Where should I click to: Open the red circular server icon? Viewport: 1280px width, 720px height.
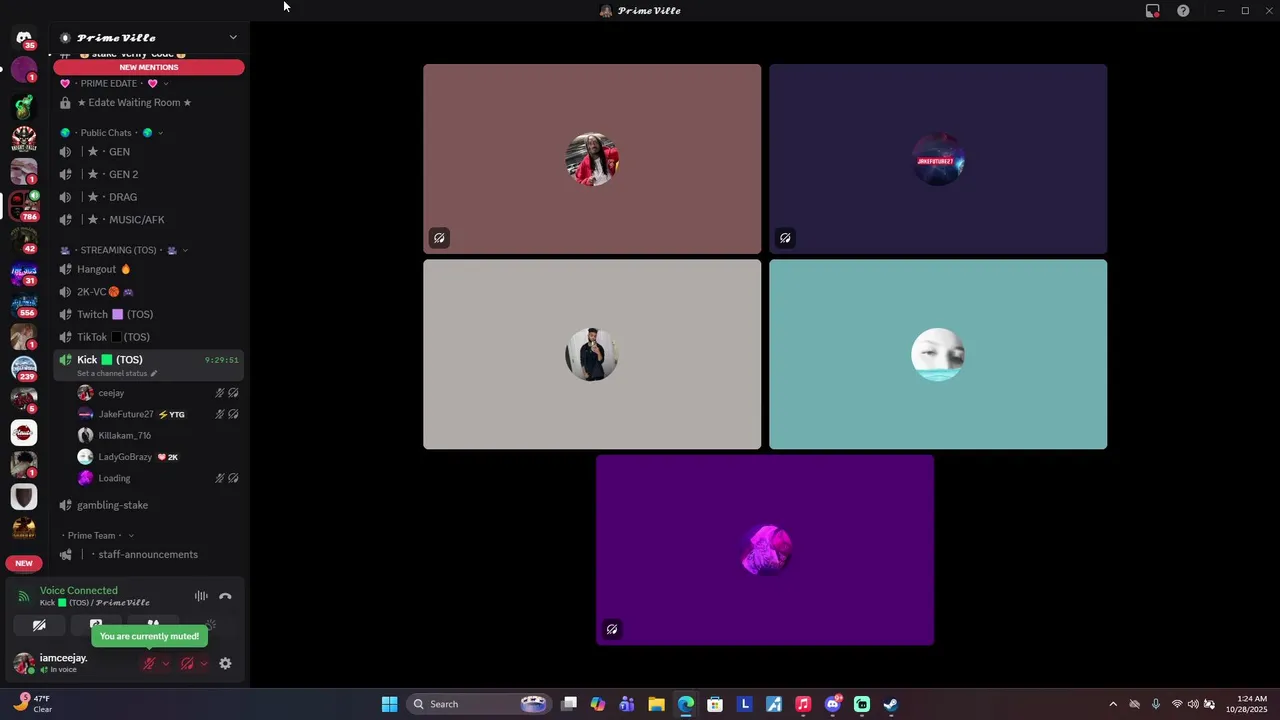click(x=24, y=432)
